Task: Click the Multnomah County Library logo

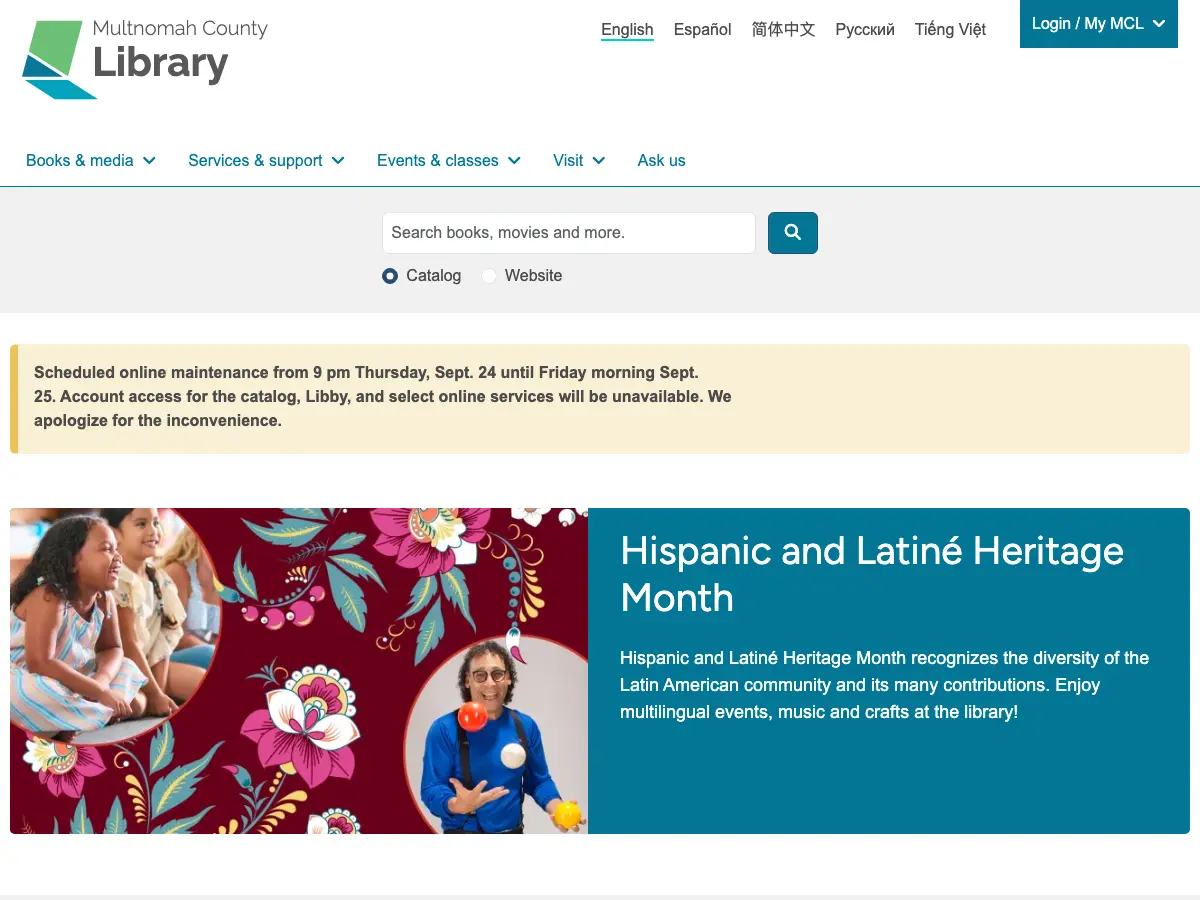Action: click(145, 59)
